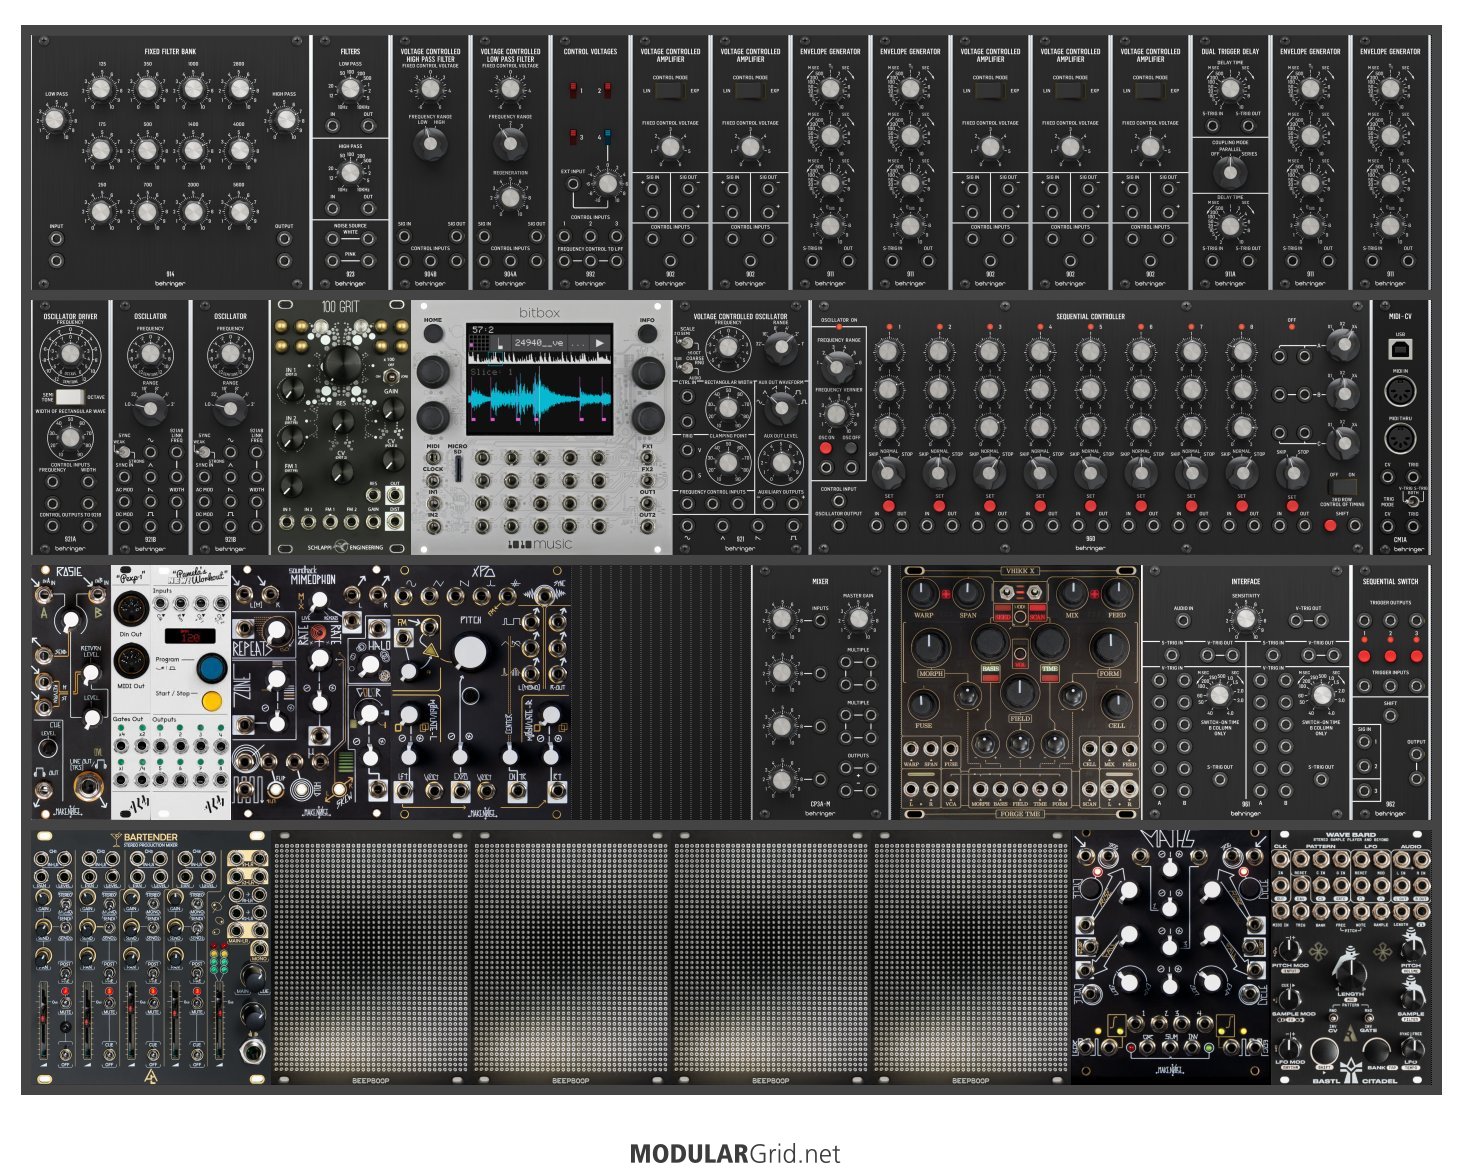Click the USB port on MIDI-CV module

1400,347
